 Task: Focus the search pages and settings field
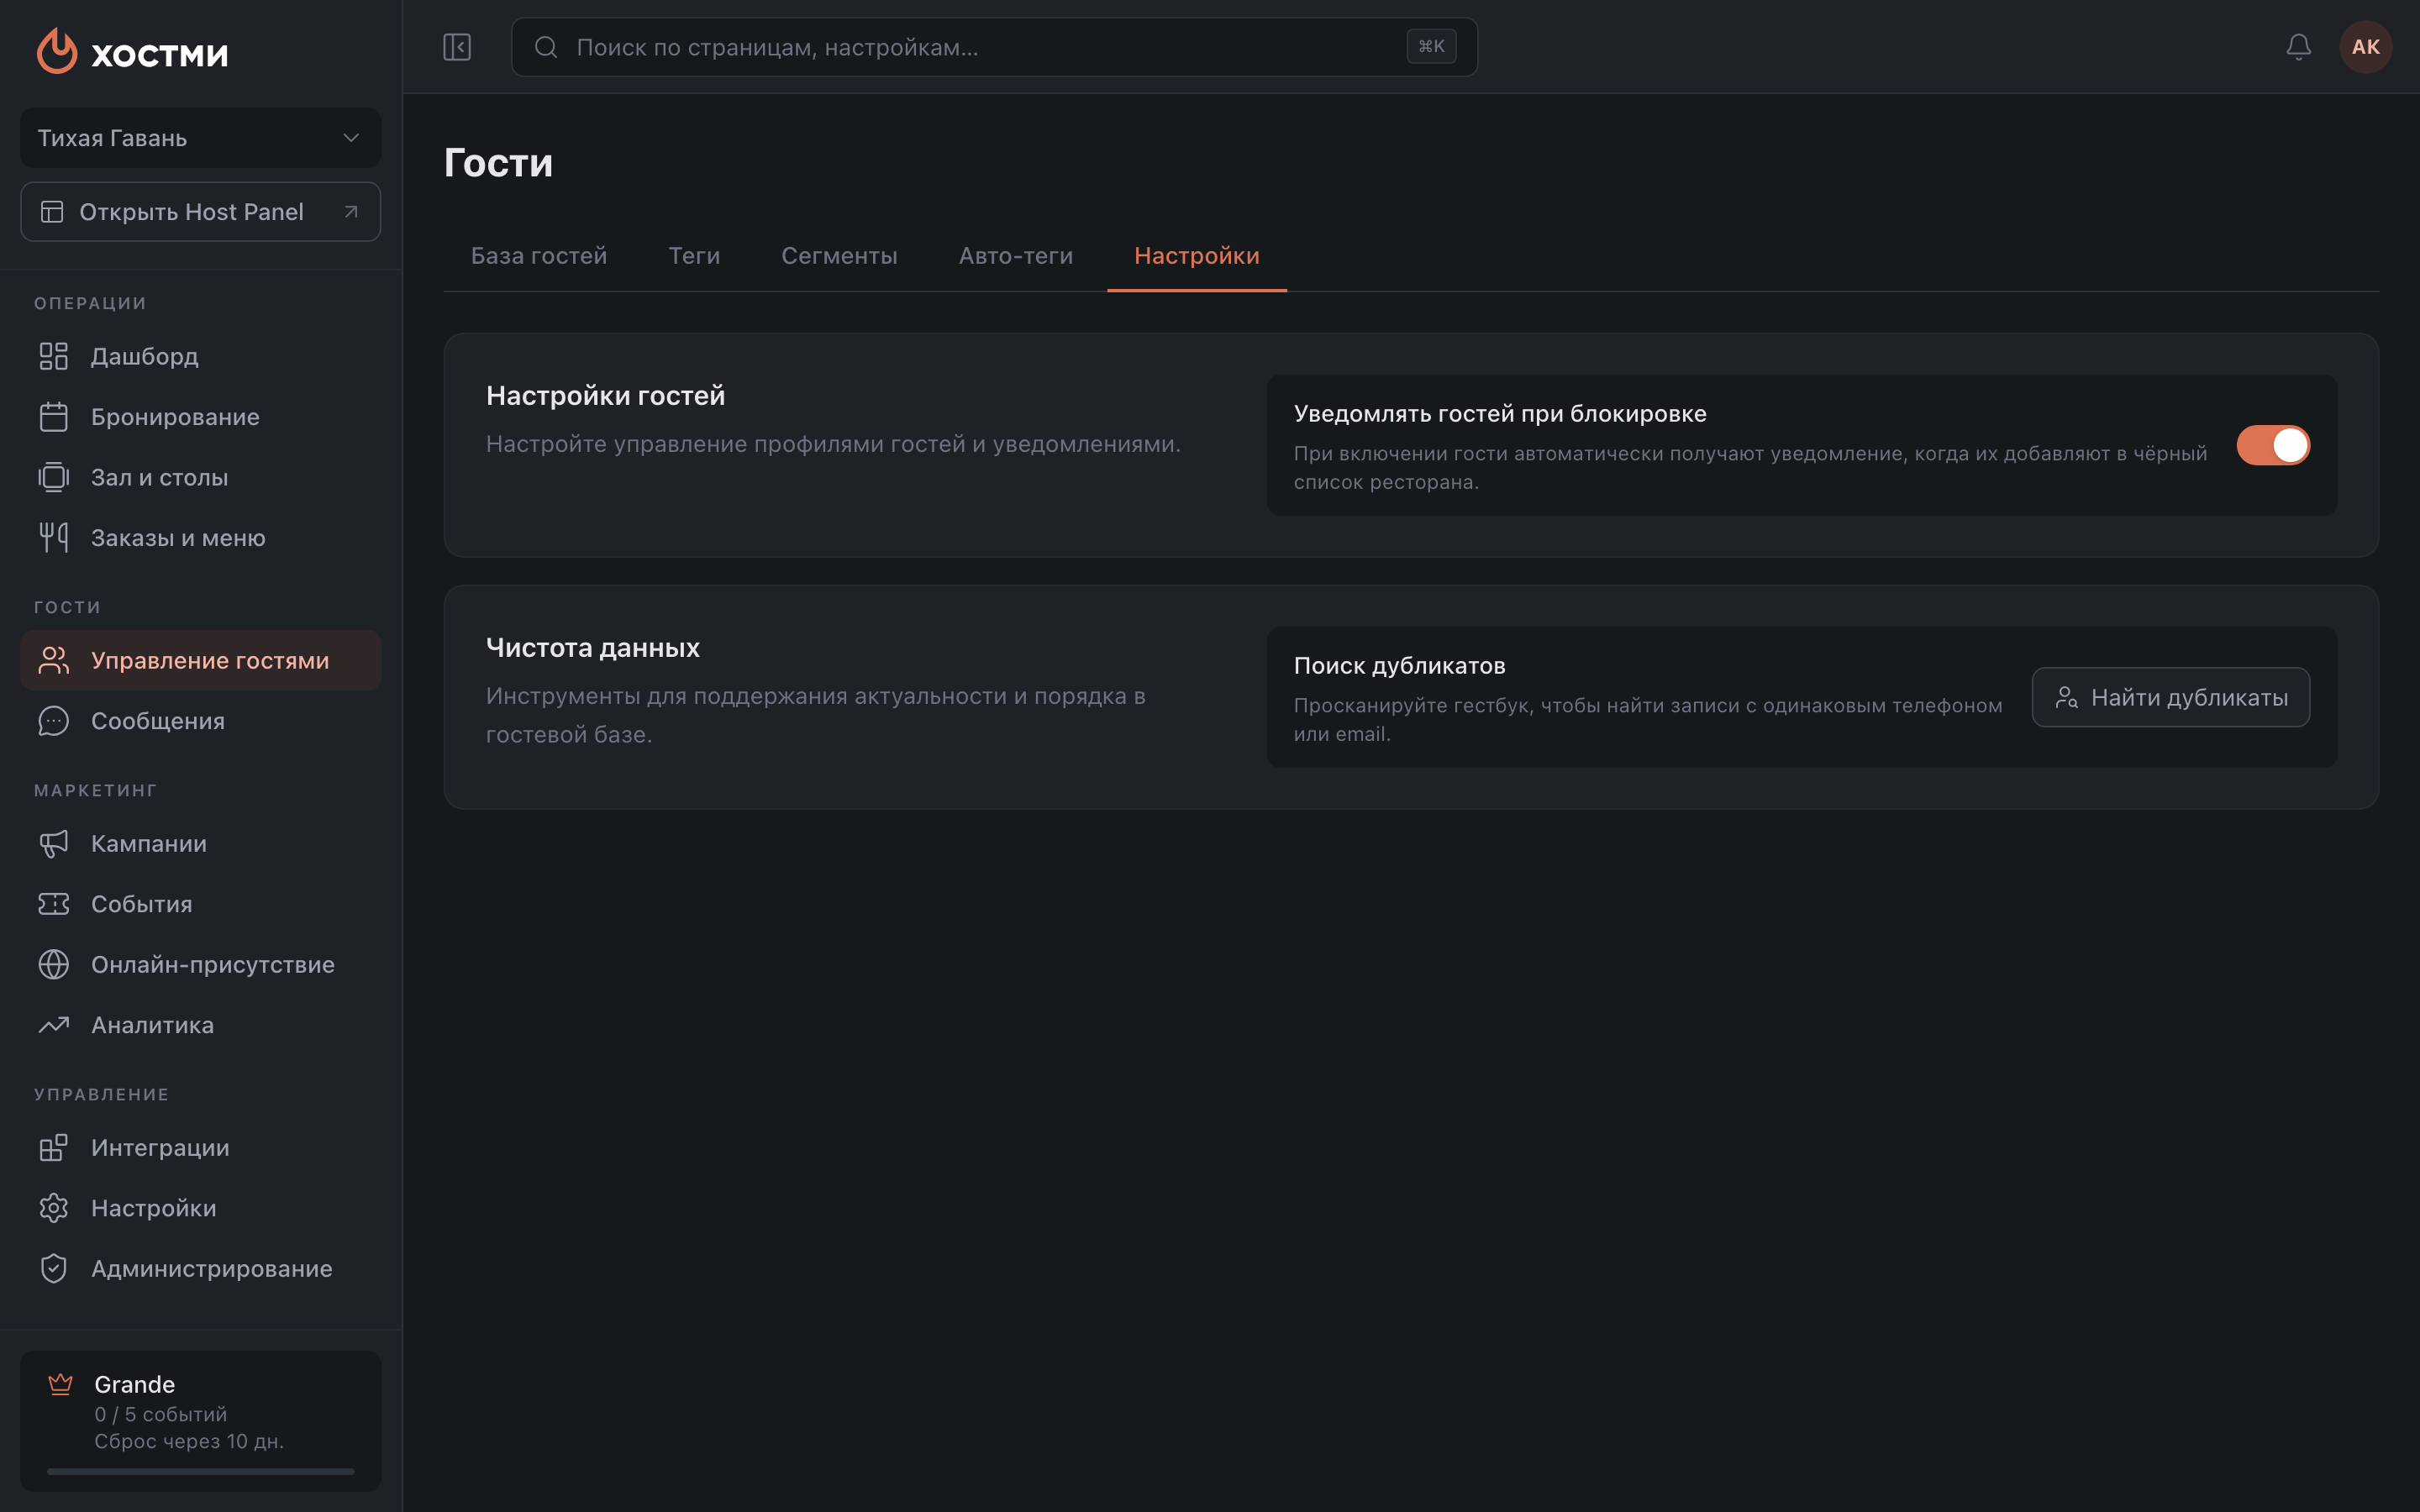(994, 47)
